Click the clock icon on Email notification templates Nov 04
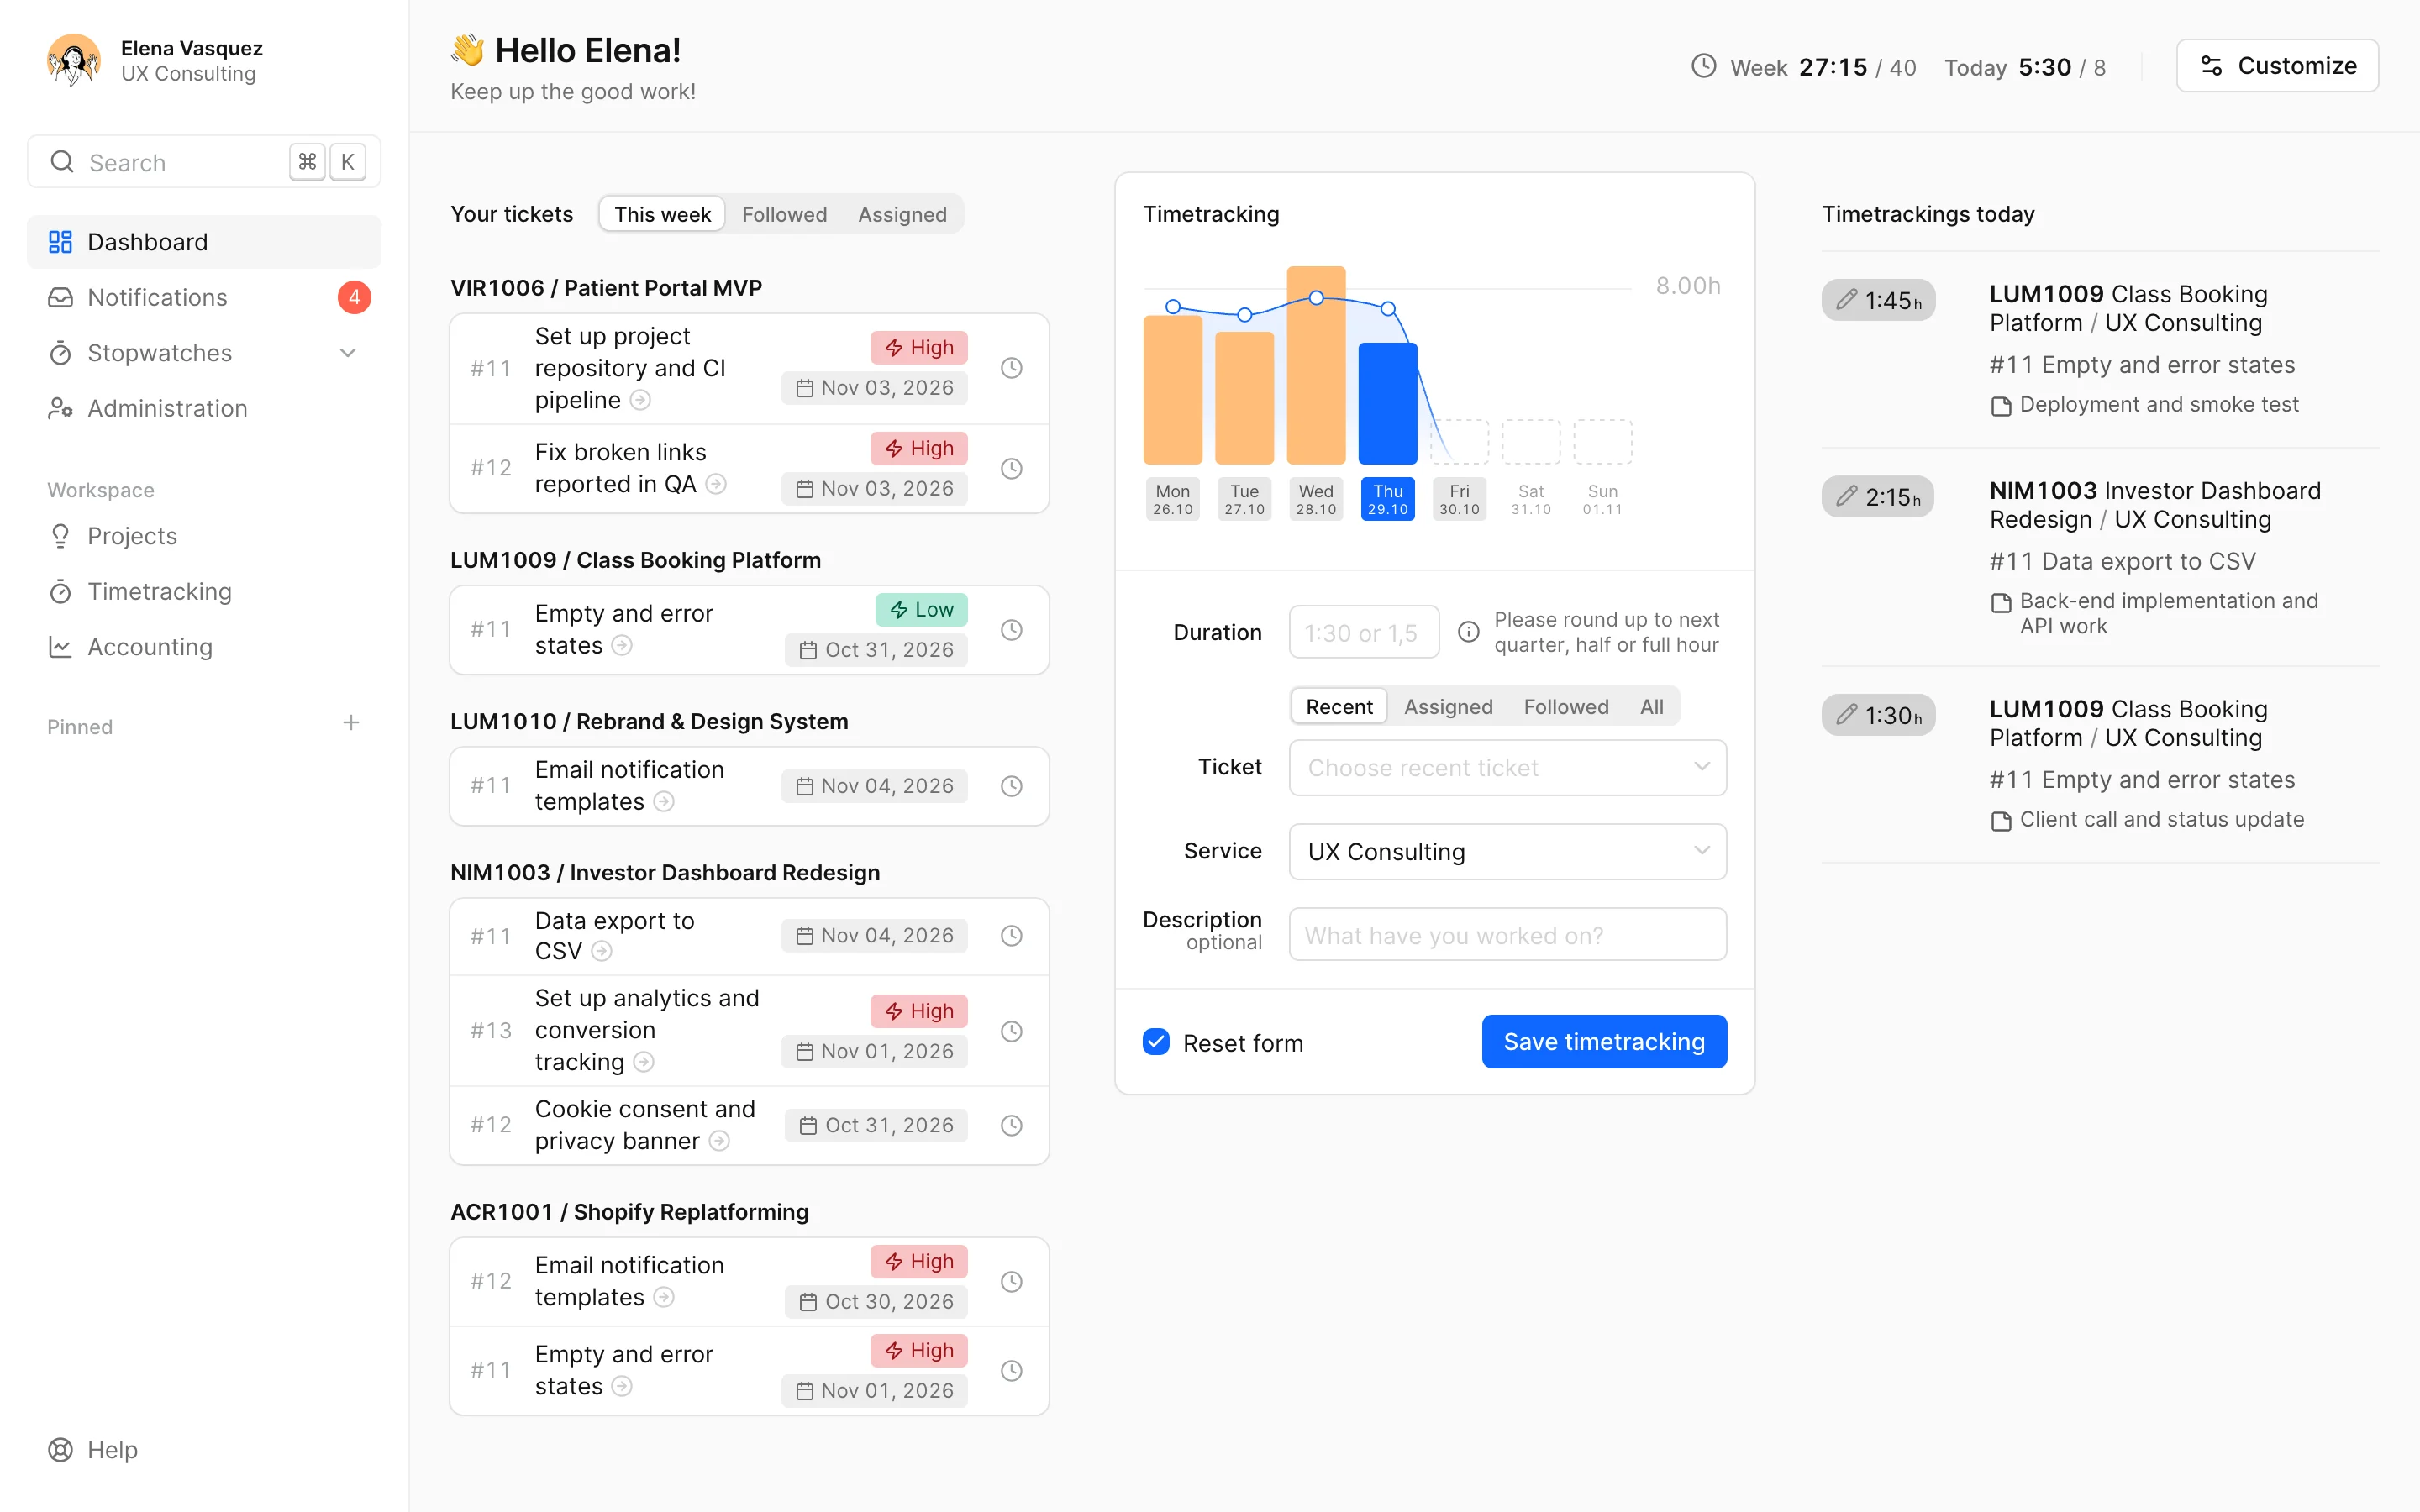The width and height of the screenshot is (2420, 1512). 1011,786
